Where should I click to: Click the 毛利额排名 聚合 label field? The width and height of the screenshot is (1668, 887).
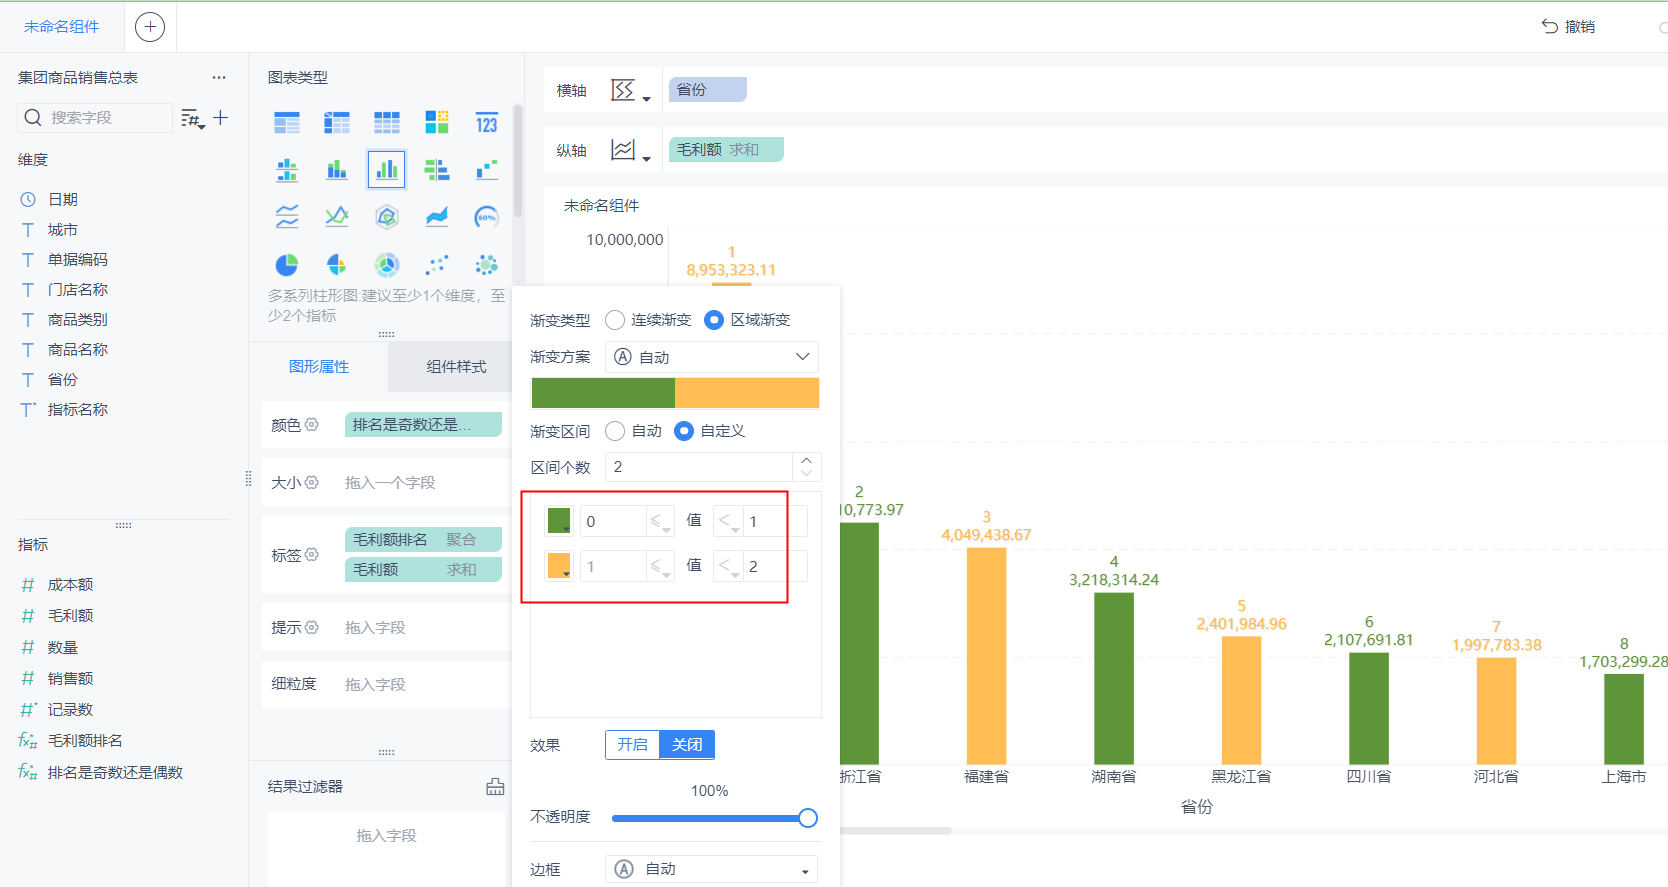423,540
